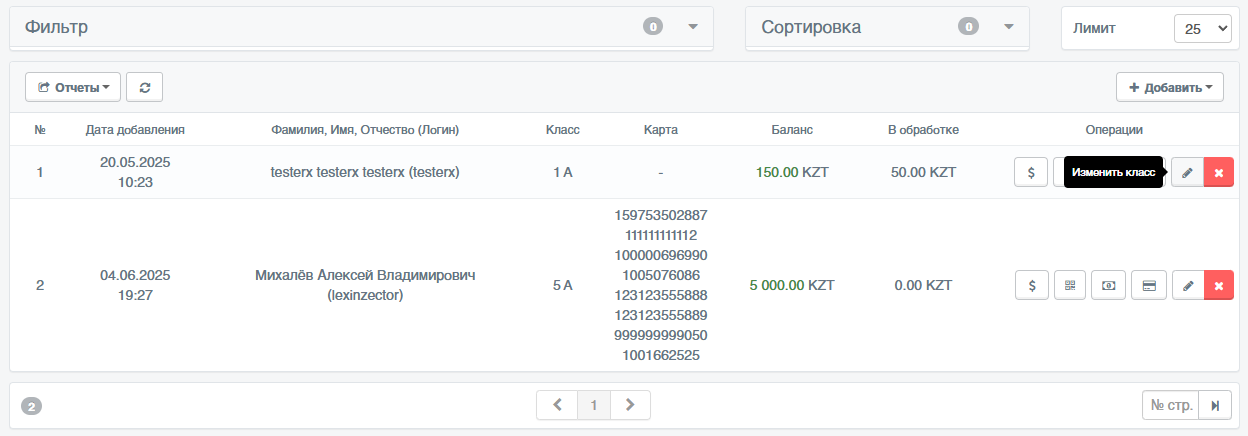Click the № стр. page number field
This screenshot has width=1248, height=436.
tap(1170, 405)
